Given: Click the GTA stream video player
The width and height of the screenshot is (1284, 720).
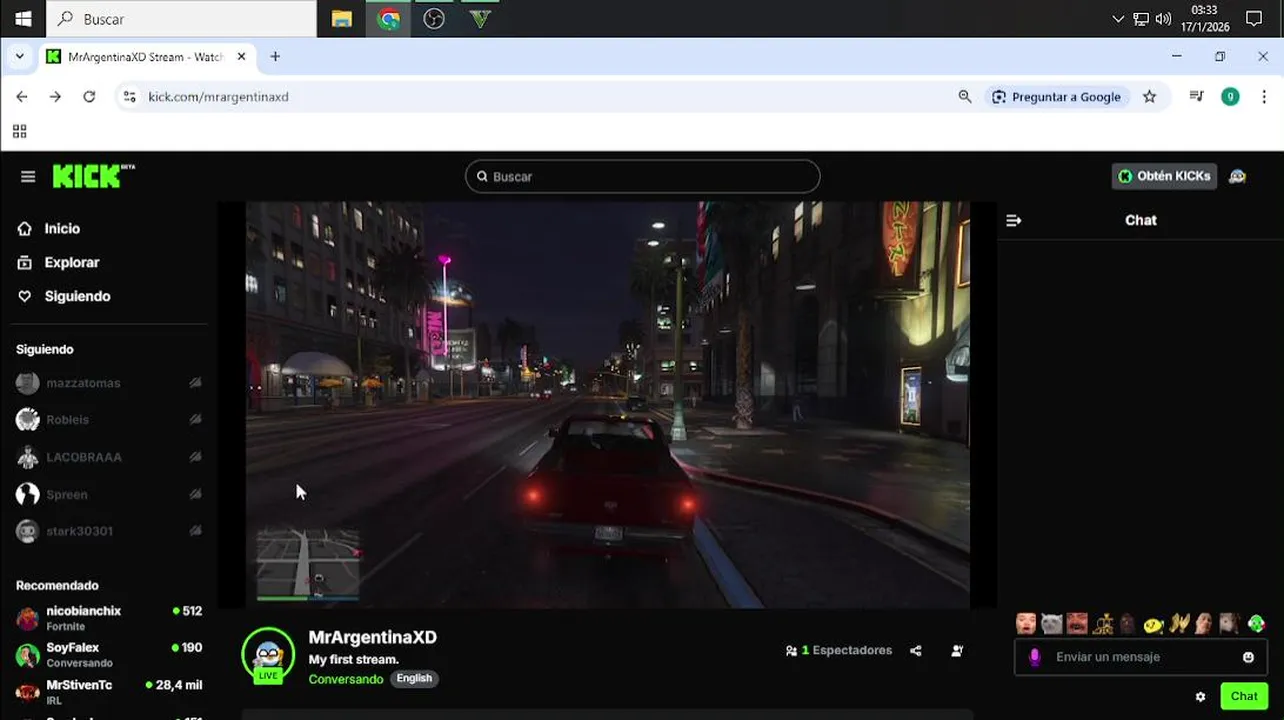Looking at the screenshot, I should click(x=608, y=404).
